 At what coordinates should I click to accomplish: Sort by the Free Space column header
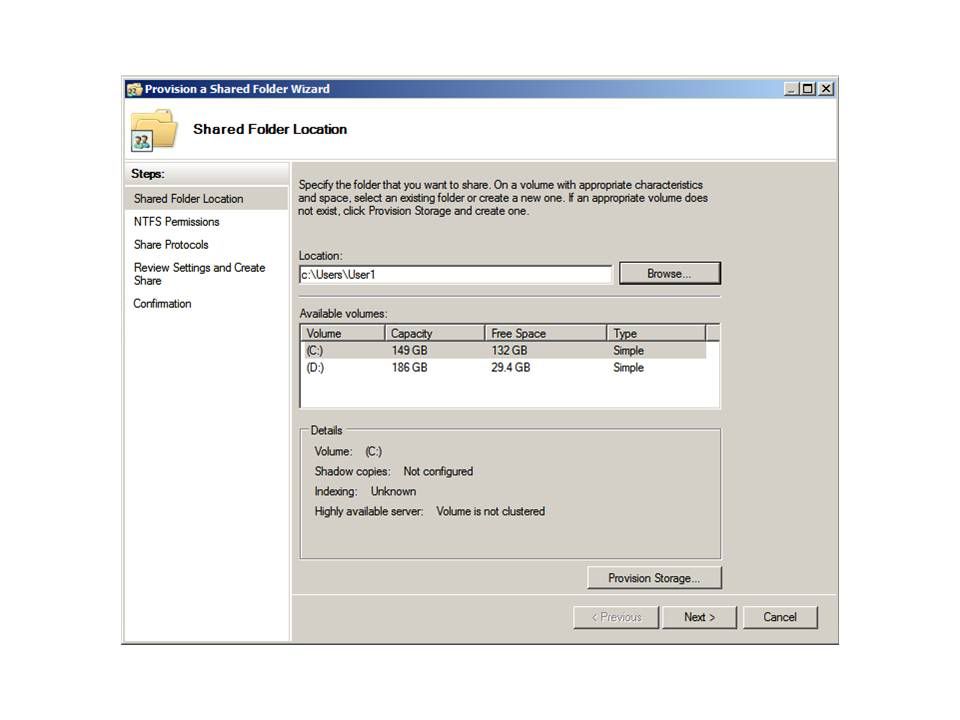545,333
